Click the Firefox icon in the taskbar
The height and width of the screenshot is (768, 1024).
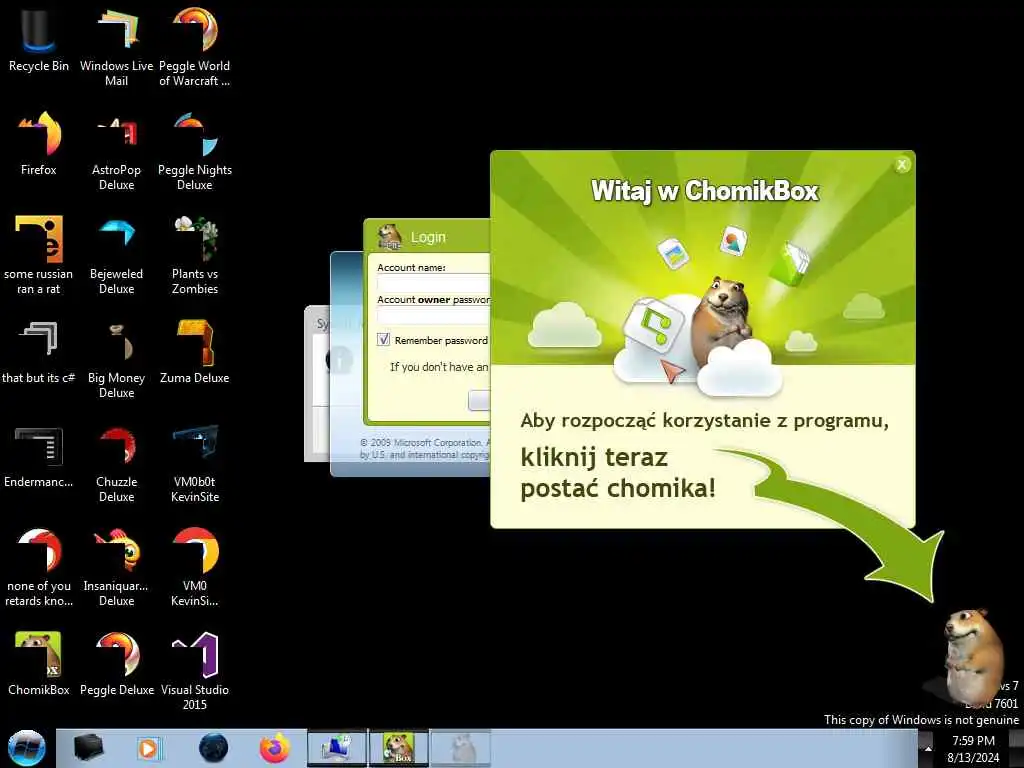coord(274,748)
